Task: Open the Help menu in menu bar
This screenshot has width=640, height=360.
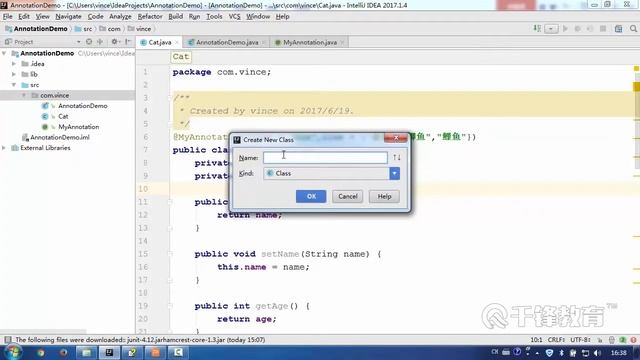Action: (282, 17)
